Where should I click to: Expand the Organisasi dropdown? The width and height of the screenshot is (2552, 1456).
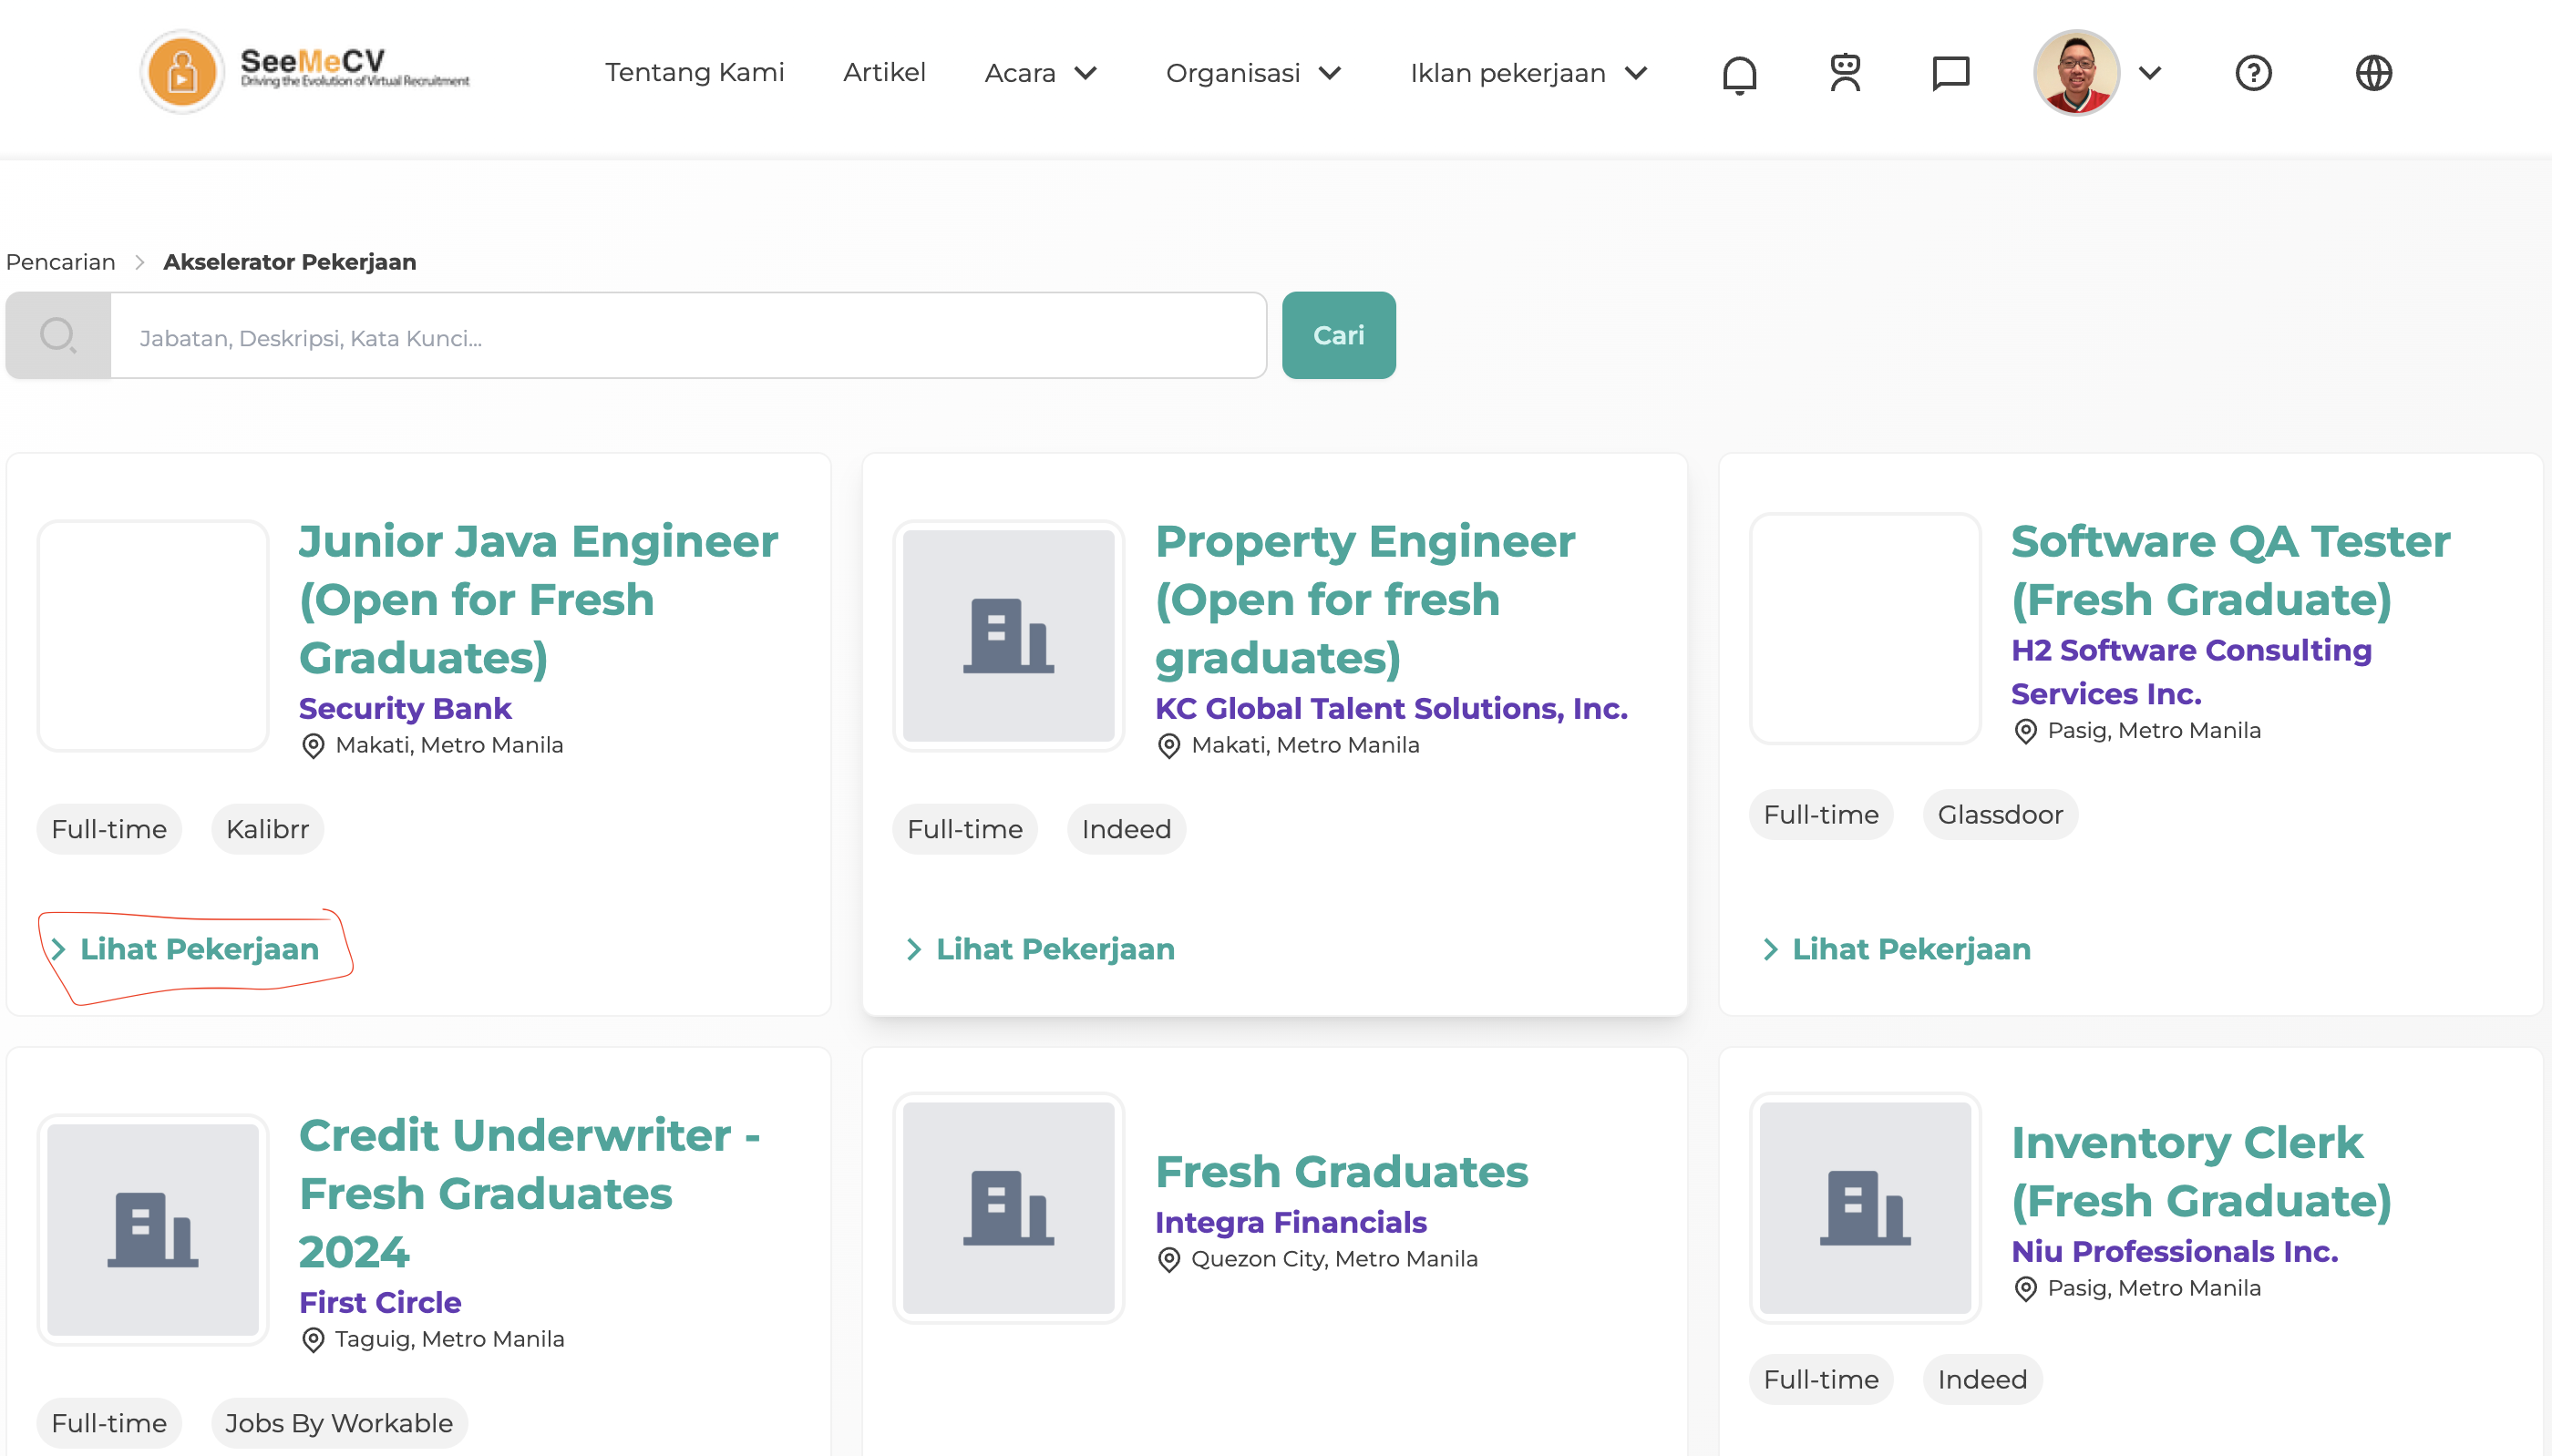(x=1253, y=73)
